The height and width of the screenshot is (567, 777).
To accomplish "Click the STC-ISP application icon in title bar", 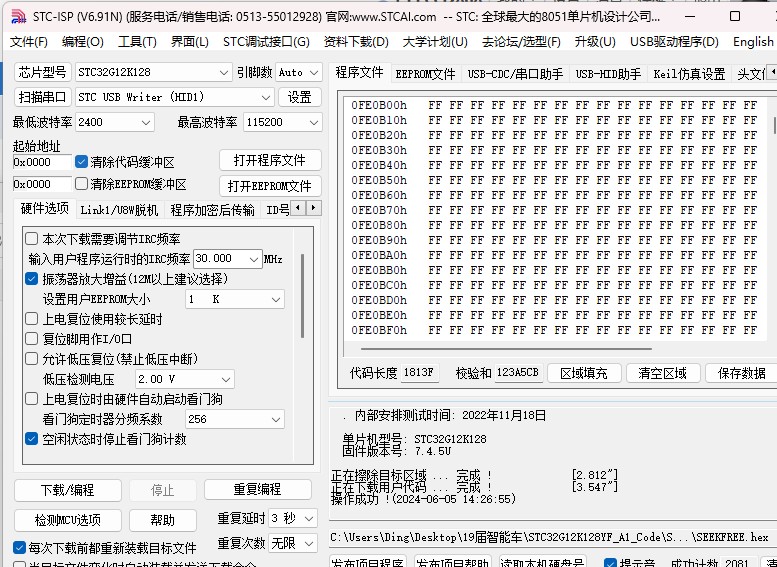I will tap(18, 16).
